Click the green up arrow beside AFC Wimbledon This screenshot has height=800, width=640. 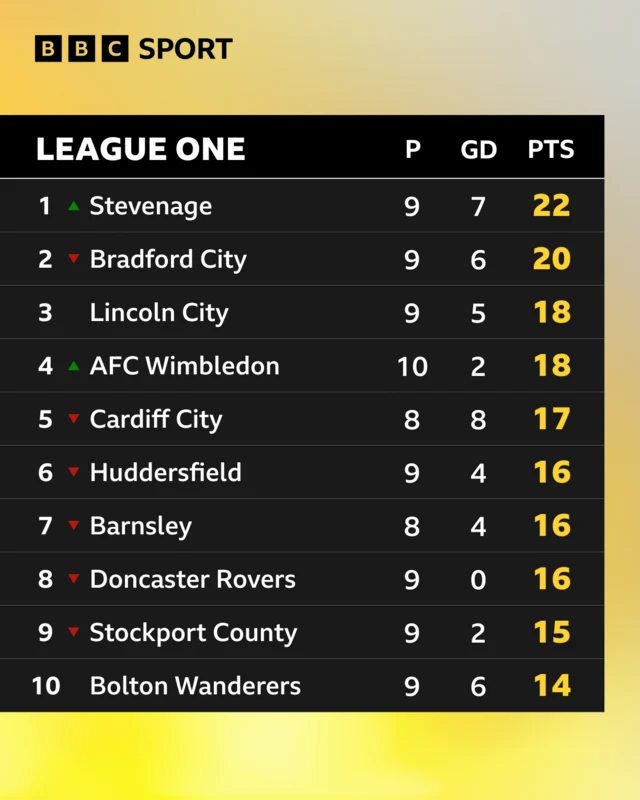click(x=73, y=366)
